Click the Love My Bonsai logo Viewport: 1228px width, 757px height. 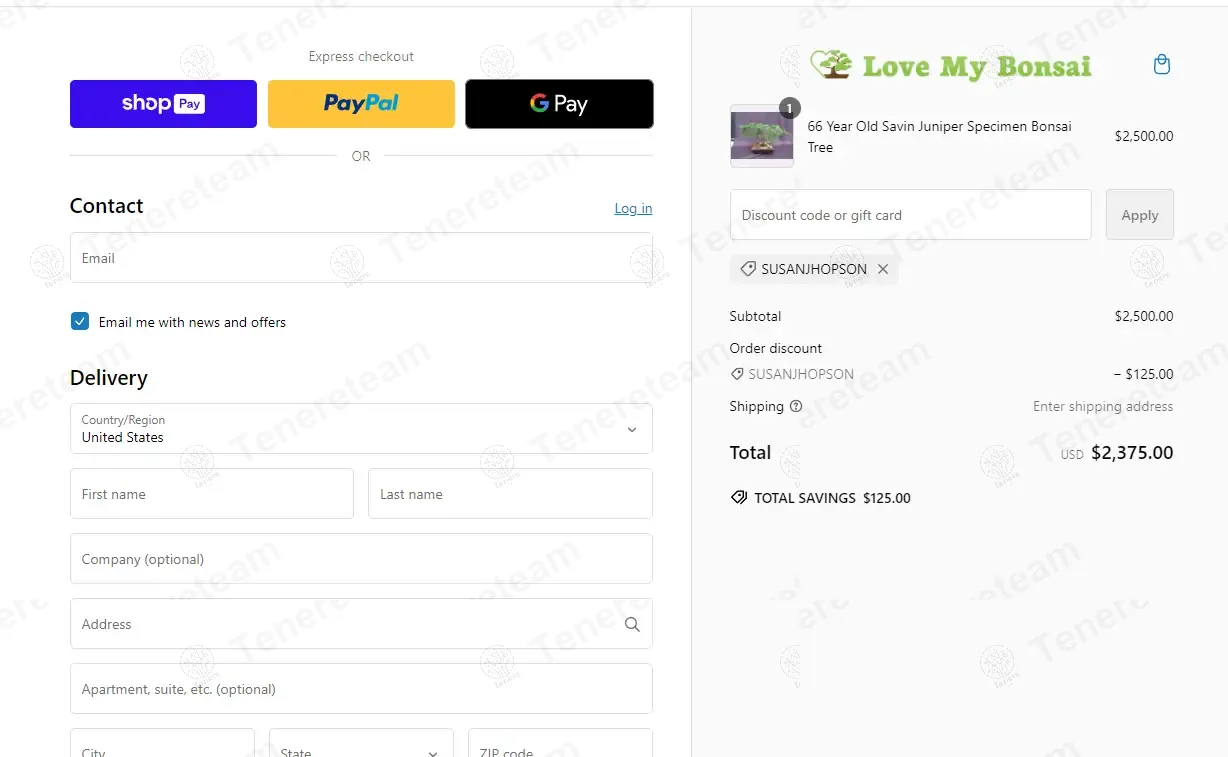click(x=950, y=66)
